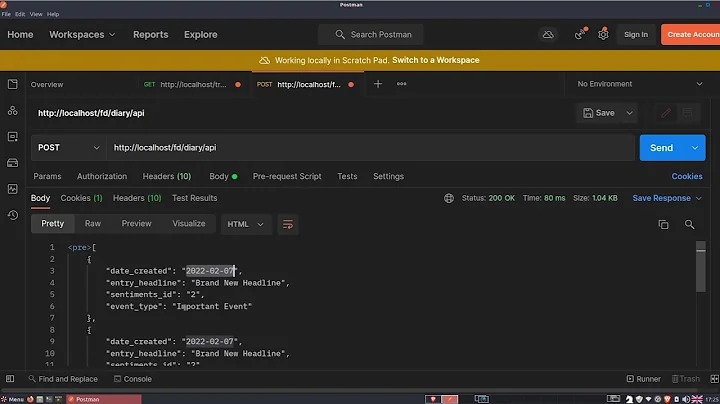Open the request Params tab

(x=47, y=176)
